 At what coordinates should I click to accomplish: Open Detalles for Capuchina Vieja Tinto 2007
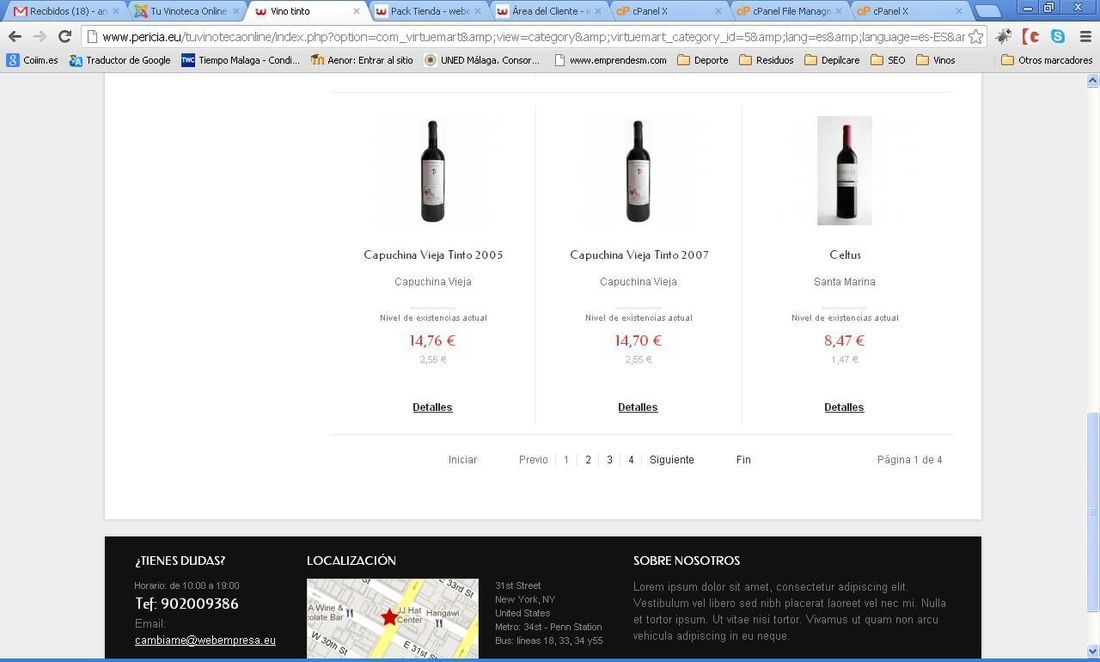tap(638, 407)
